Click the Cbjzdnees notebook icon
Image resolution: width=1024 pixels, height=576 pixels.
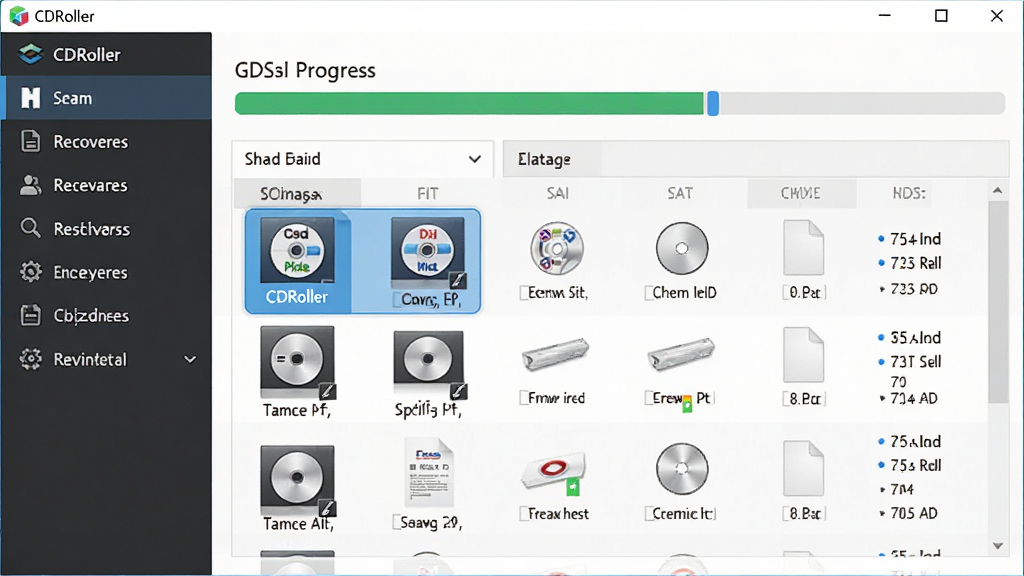(30, 315)
